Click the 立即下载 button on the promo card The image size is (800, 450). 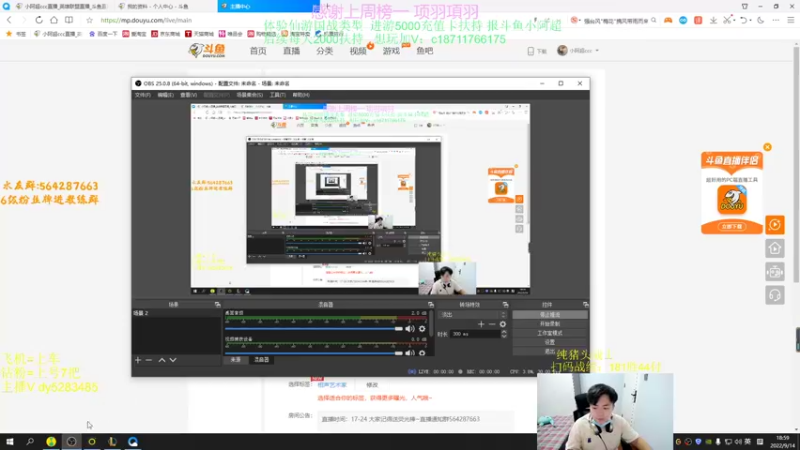tap(732, 227)
